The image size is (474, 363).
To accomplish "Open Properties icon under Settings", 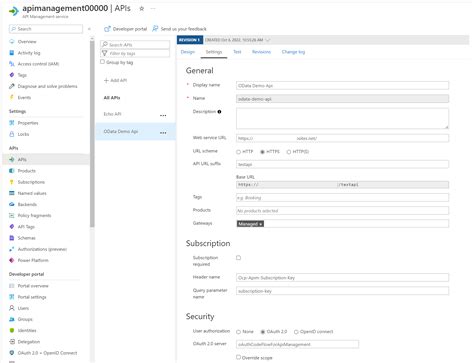I will tap(12, 123).
